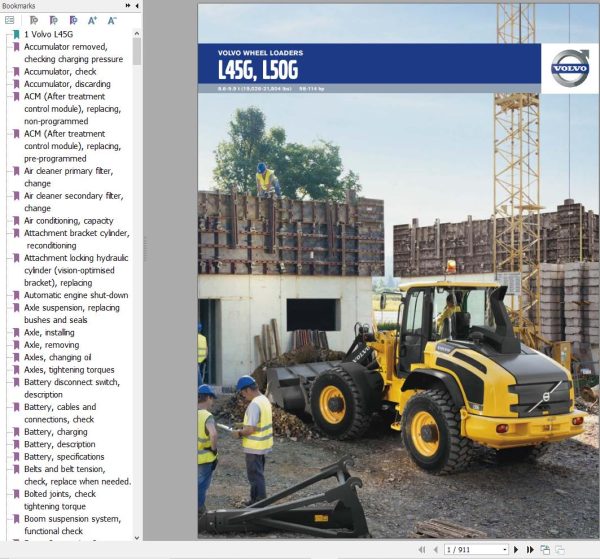
Task: Increase bookmark text size with A+ icon
Action: (92, 20)
